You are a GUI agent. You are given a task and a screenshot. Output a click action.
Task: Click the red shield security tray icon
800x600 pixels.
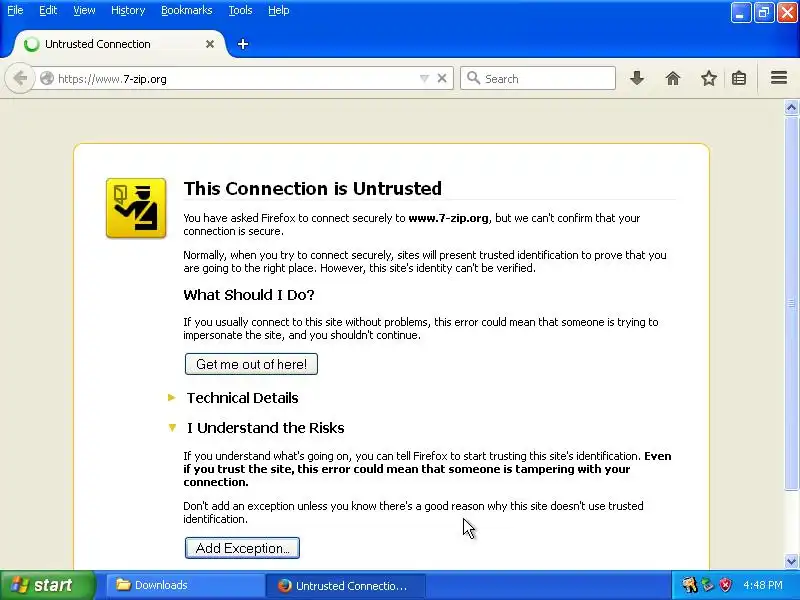pyautogui.click(x=725, y=585)
